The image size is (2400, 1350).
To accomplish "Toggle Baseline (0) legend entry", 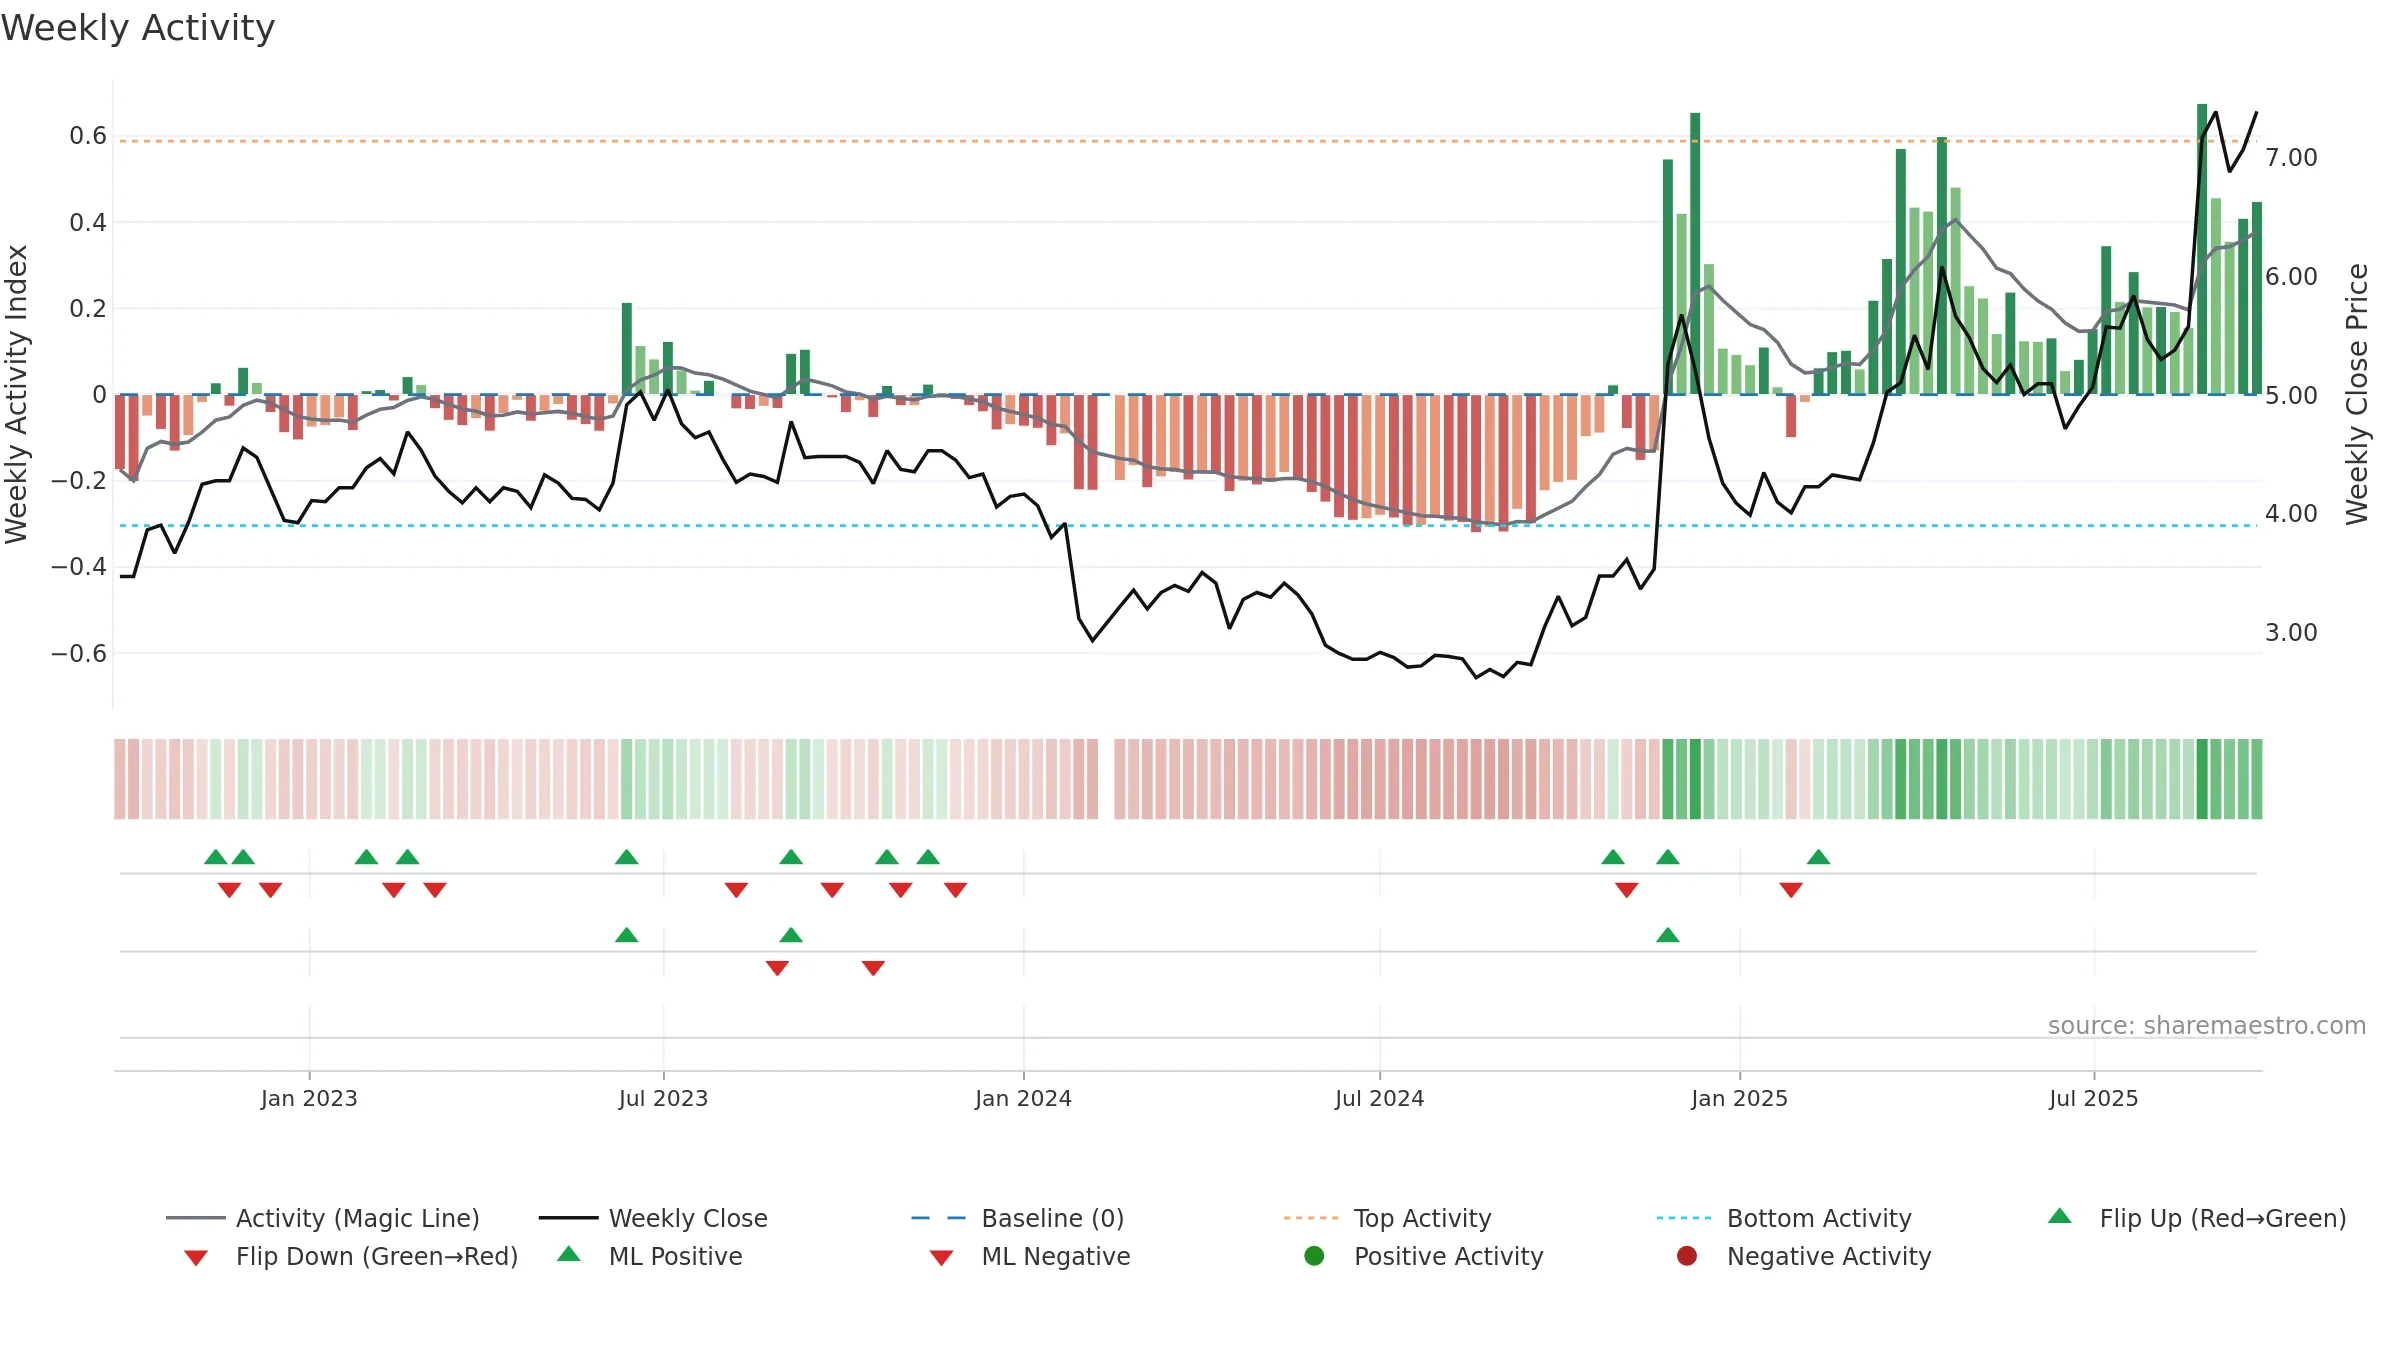I will (1018, 1218).
